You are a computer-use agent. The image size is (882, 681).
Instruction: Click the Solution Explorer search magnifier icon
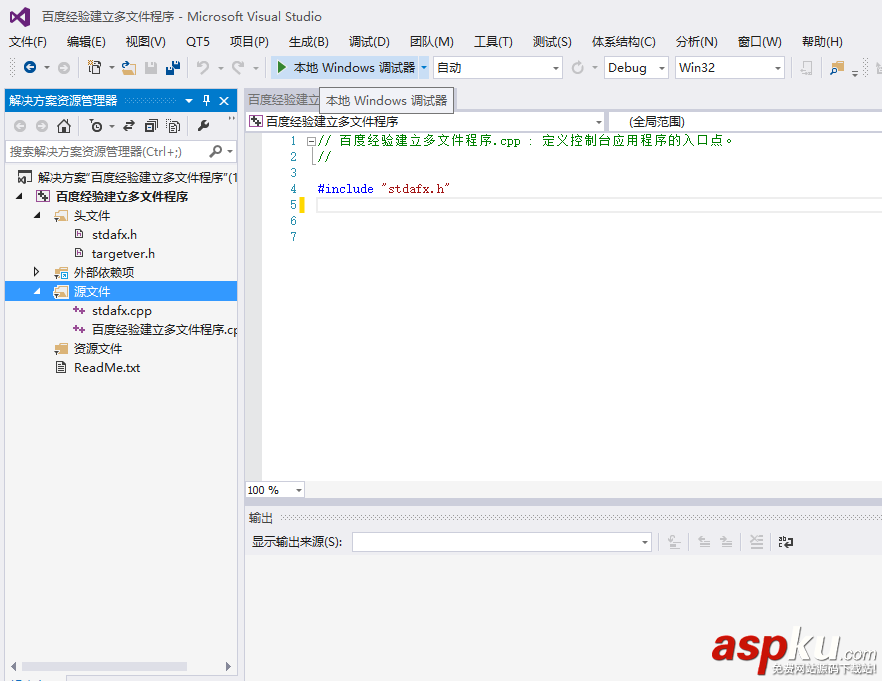tap(215, 151)
